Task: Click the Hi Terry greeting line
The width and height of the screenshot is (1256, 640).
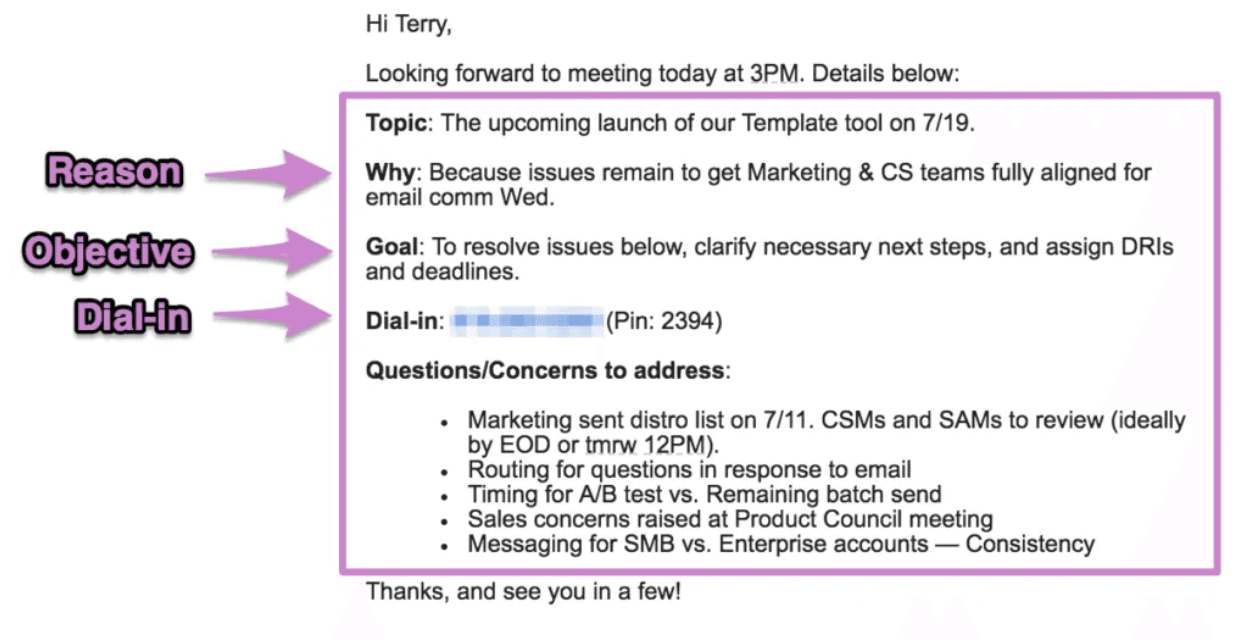Action: tap(409, 26)
